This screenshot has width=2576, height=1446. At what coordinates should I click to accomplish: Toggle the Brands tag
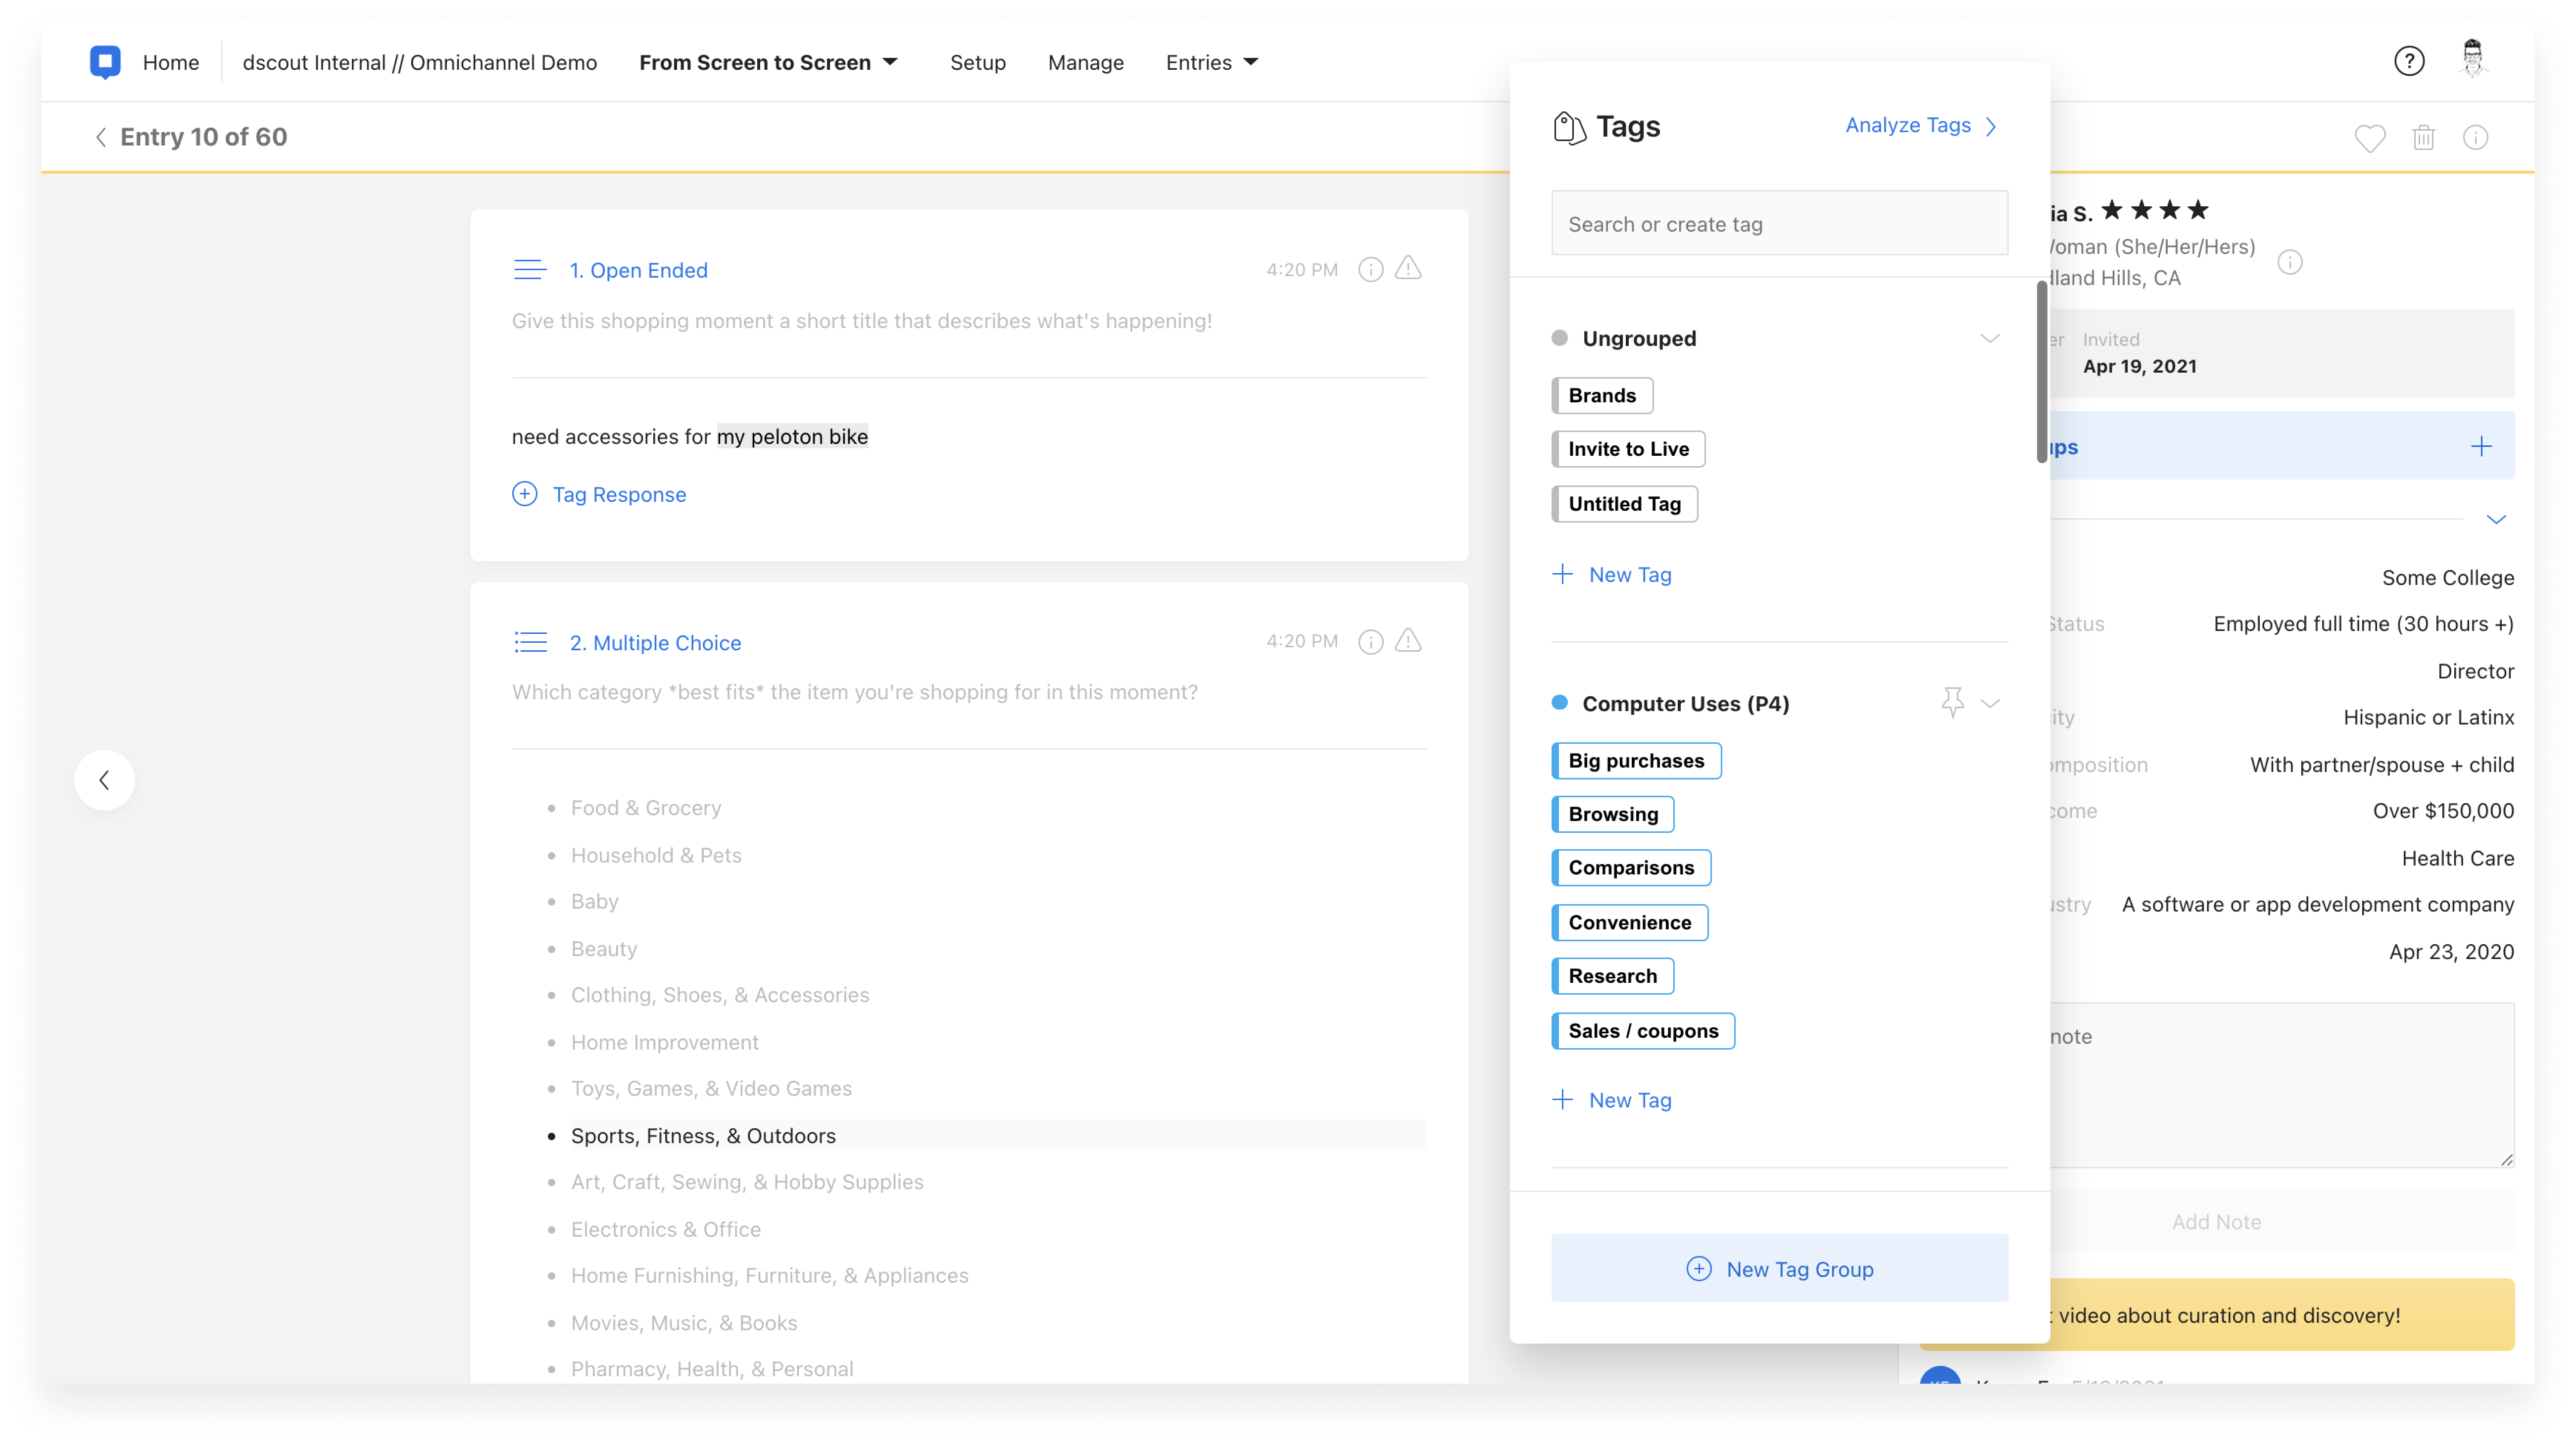pyautogui.click(x=1602, y=395)
